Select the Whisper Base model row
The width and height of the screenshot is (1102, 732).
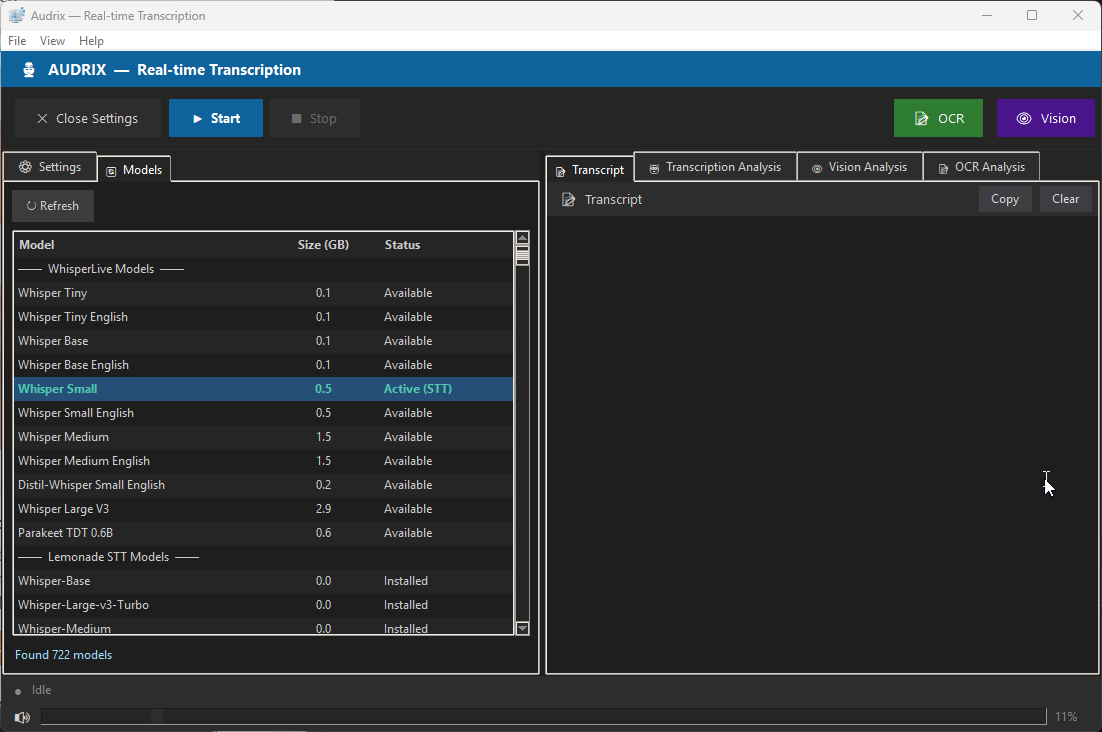pyautogui.click(x=264, y=341)
